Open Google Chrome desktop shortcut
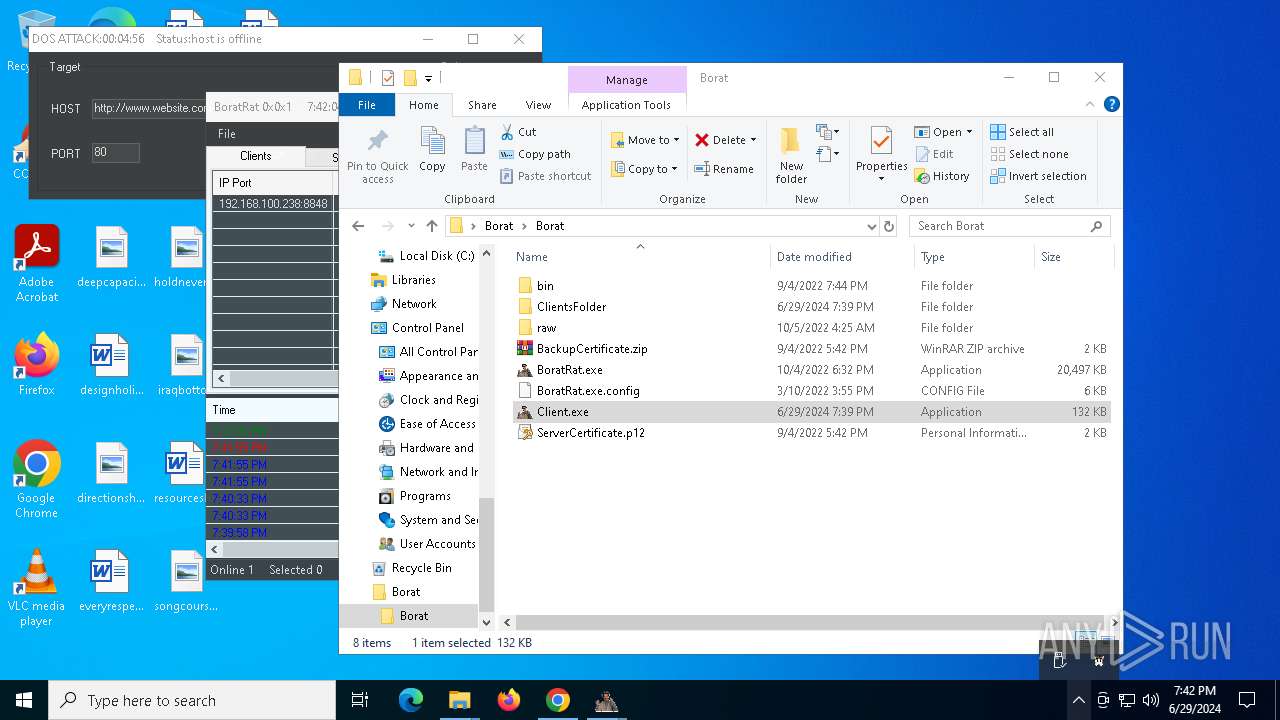The height and width of the screenshot is (720, 1280). tap(37, 480)
